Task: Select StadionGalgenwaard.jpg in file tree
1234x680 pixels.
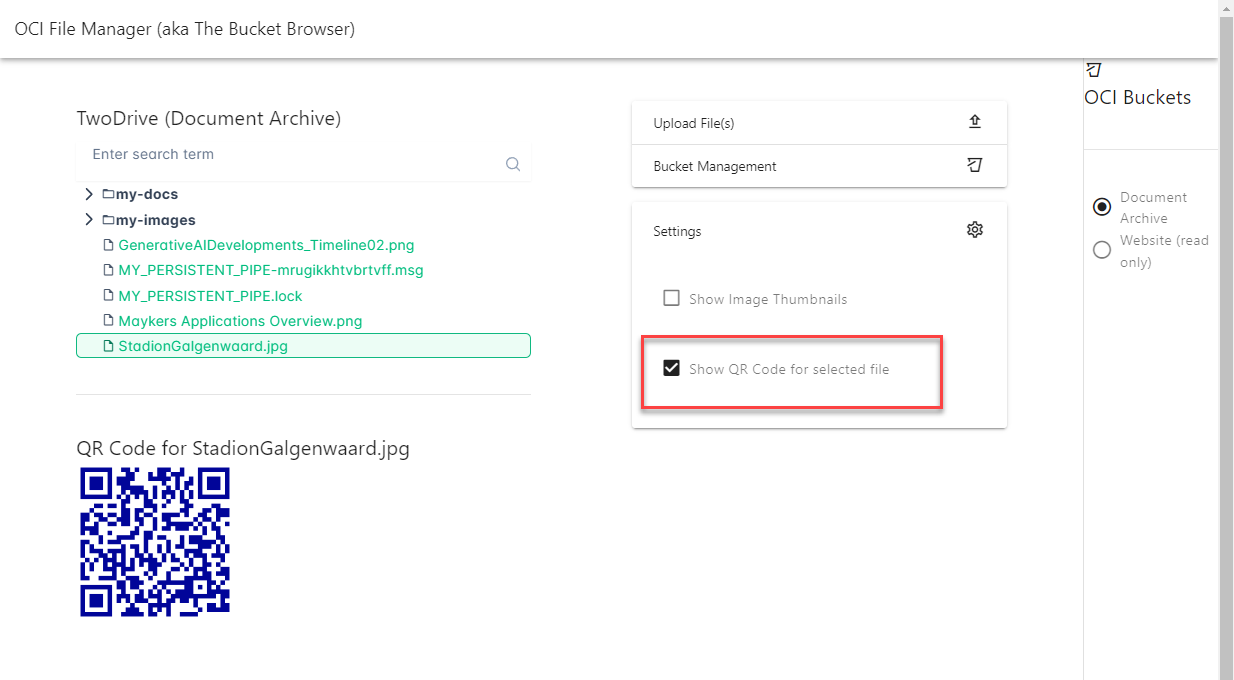Action: pyautogui.click(x=303, y=346)
